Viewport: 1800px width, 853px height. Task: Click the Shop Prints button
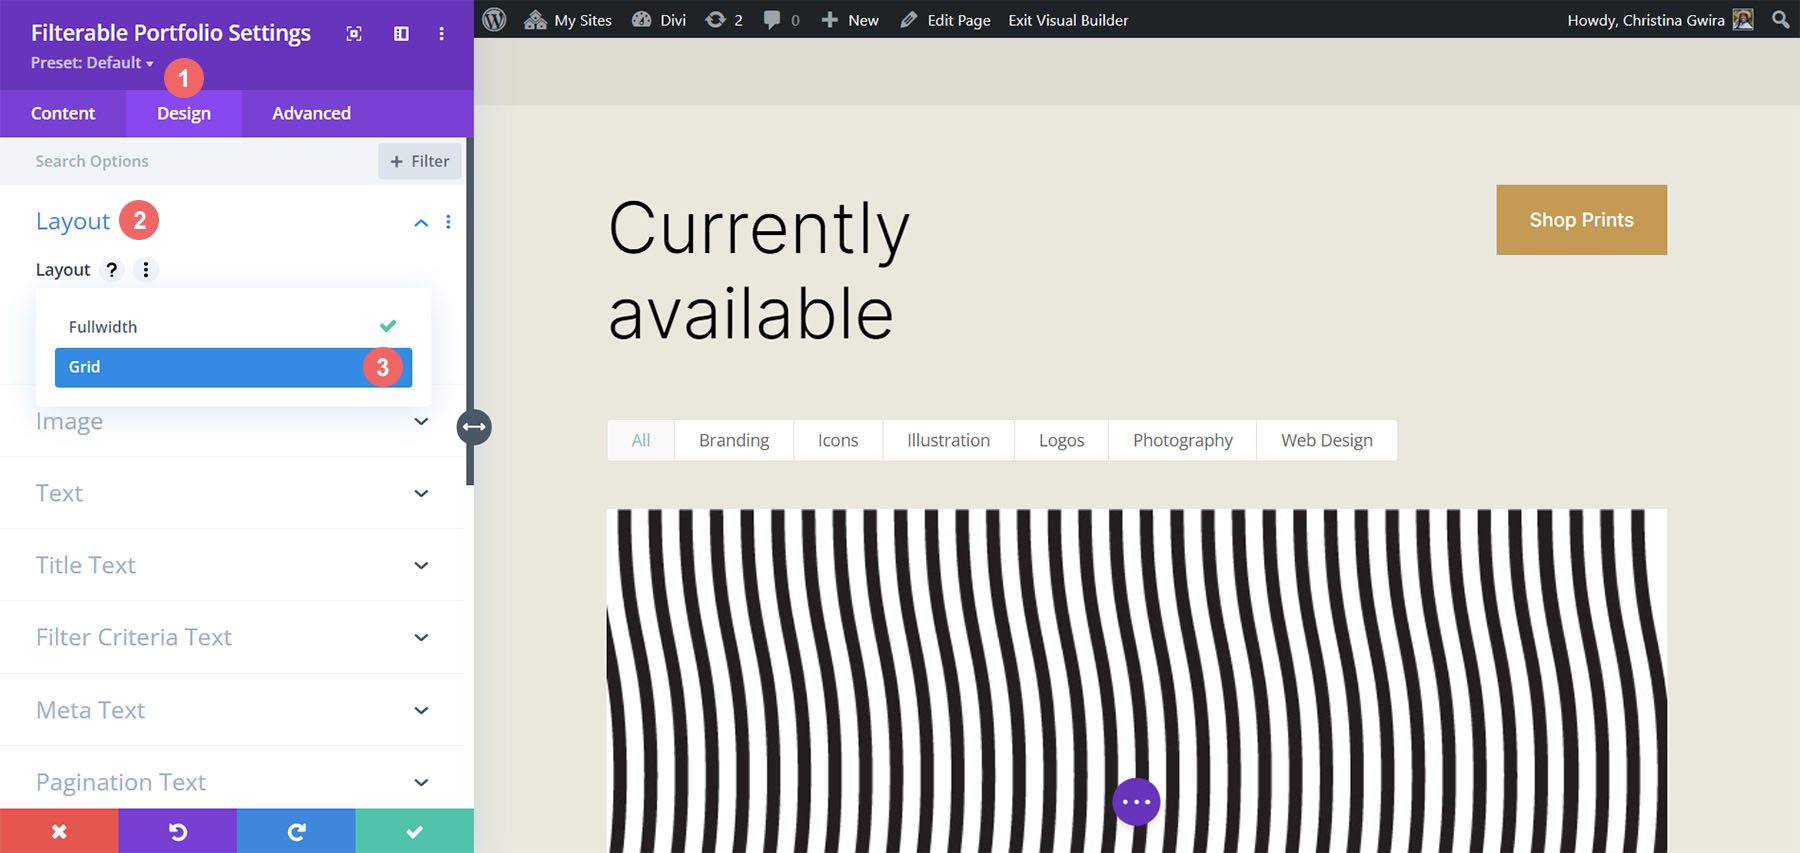(1581, 220)
